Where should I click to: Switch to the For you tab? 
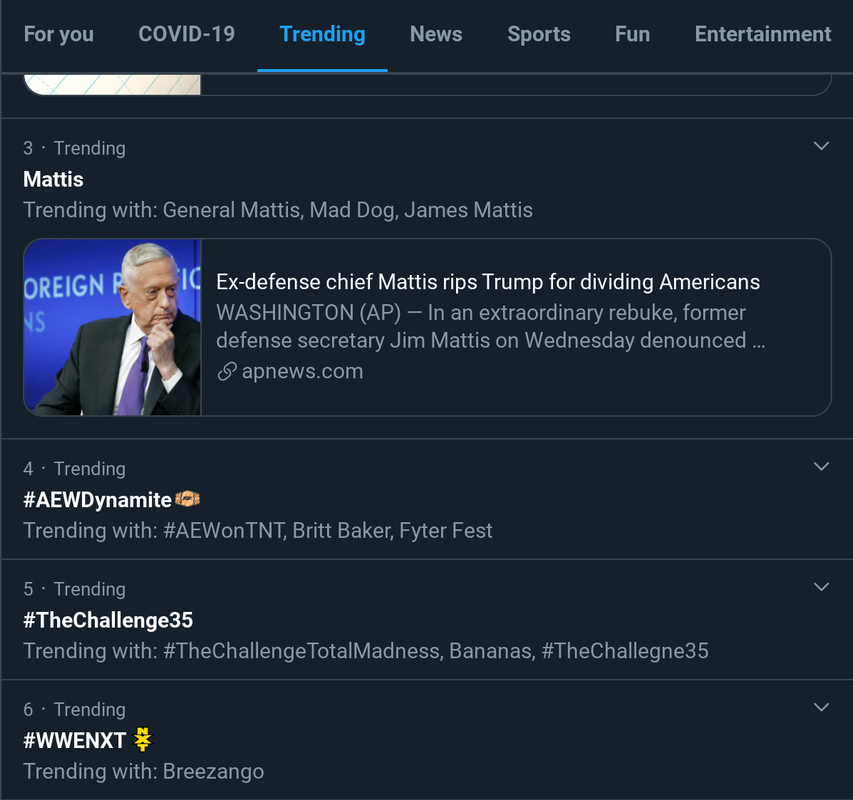click(59, 34)
